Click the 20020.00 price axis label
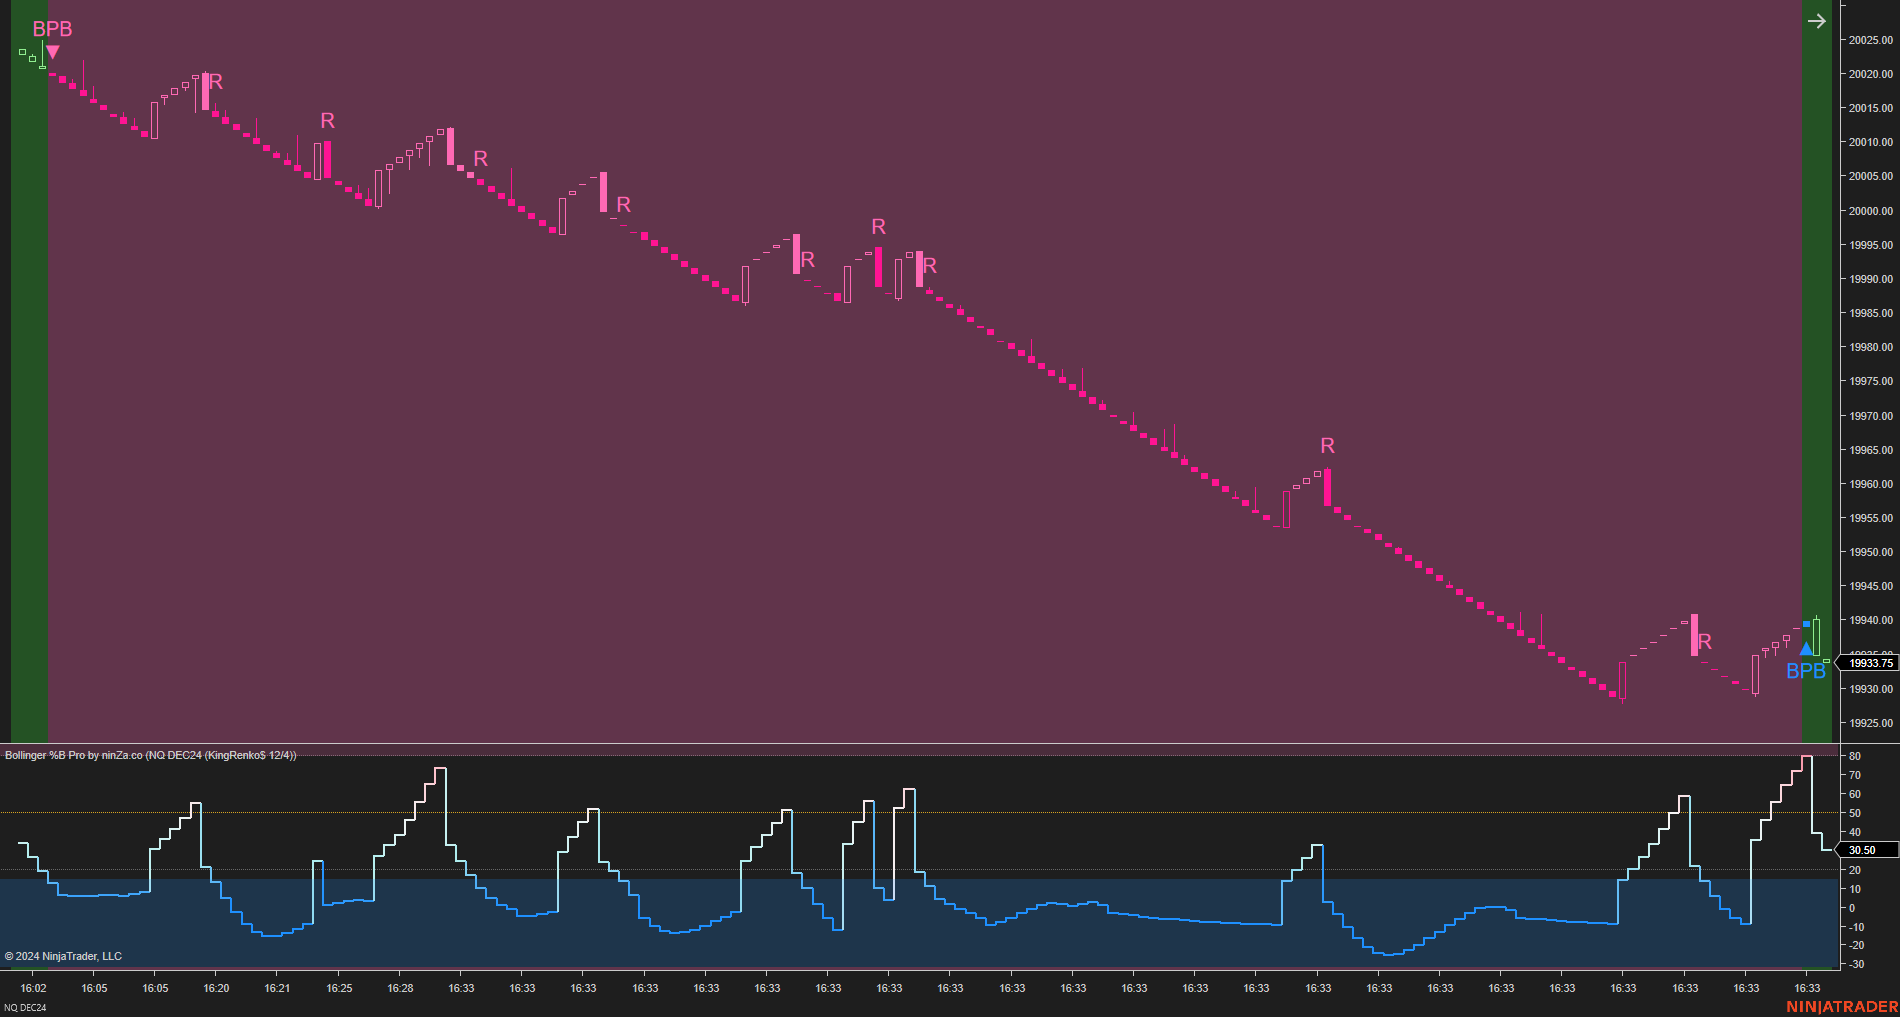The height and width of the screenshot is (1017, 1900). (x=1870, y=74)
